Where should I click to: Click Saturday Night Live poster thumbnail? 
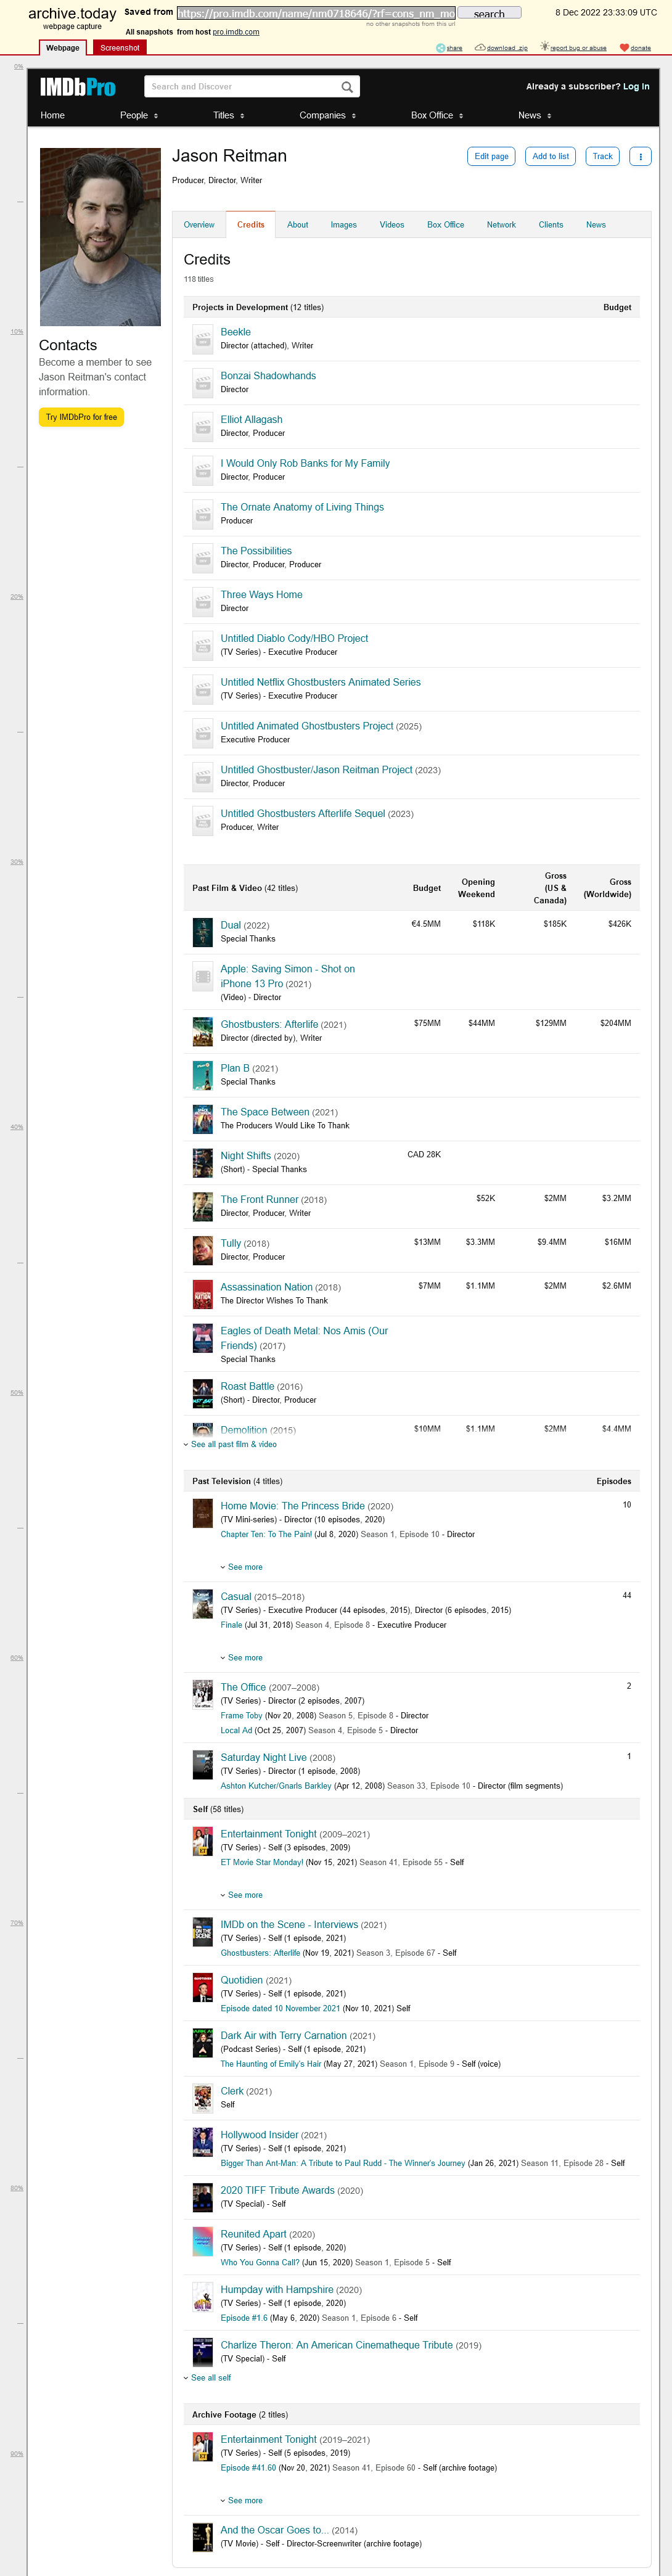(x=202, y=1764)
